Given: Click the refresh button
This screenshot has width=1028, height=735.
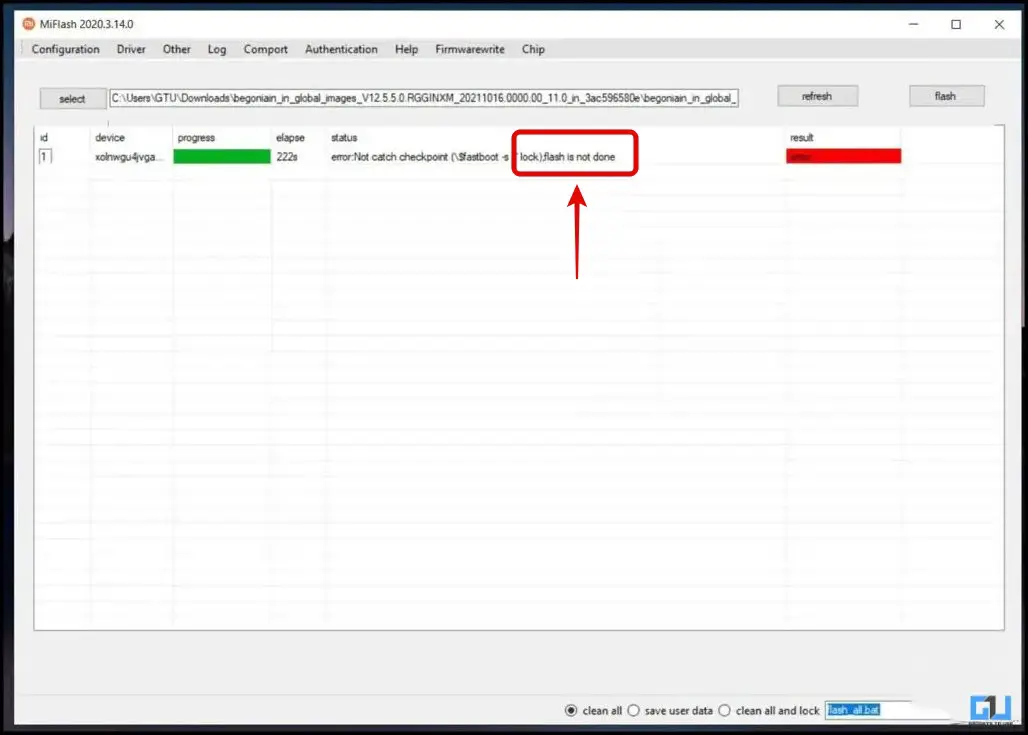Looking at the screenshot, I should pos(817,96).
